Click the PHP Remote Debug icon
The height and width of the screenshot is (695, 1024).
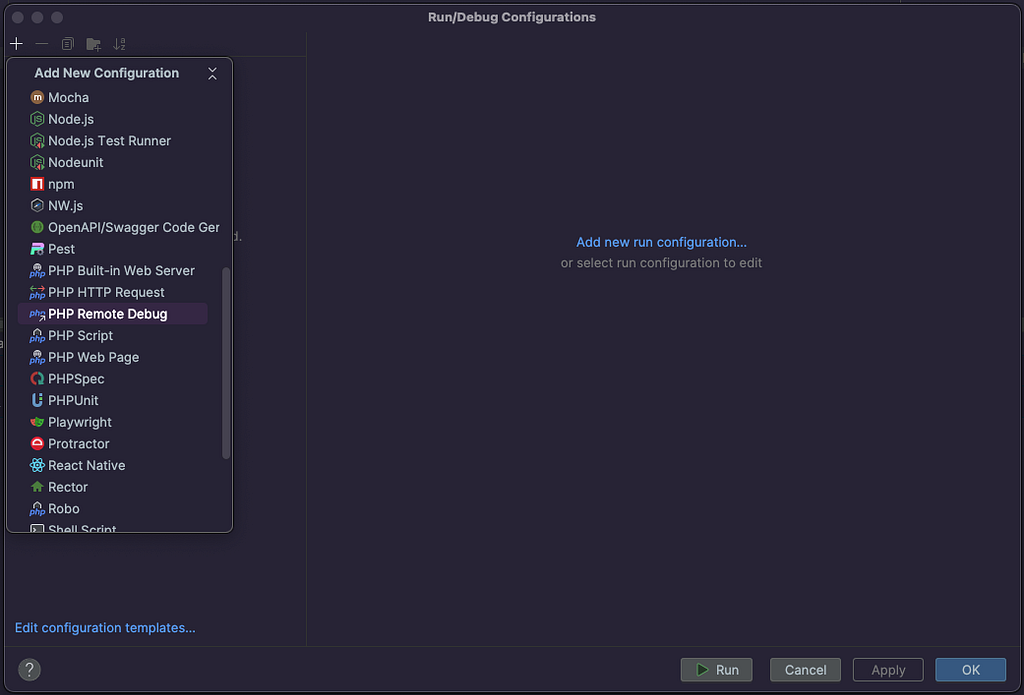point(37,314)
